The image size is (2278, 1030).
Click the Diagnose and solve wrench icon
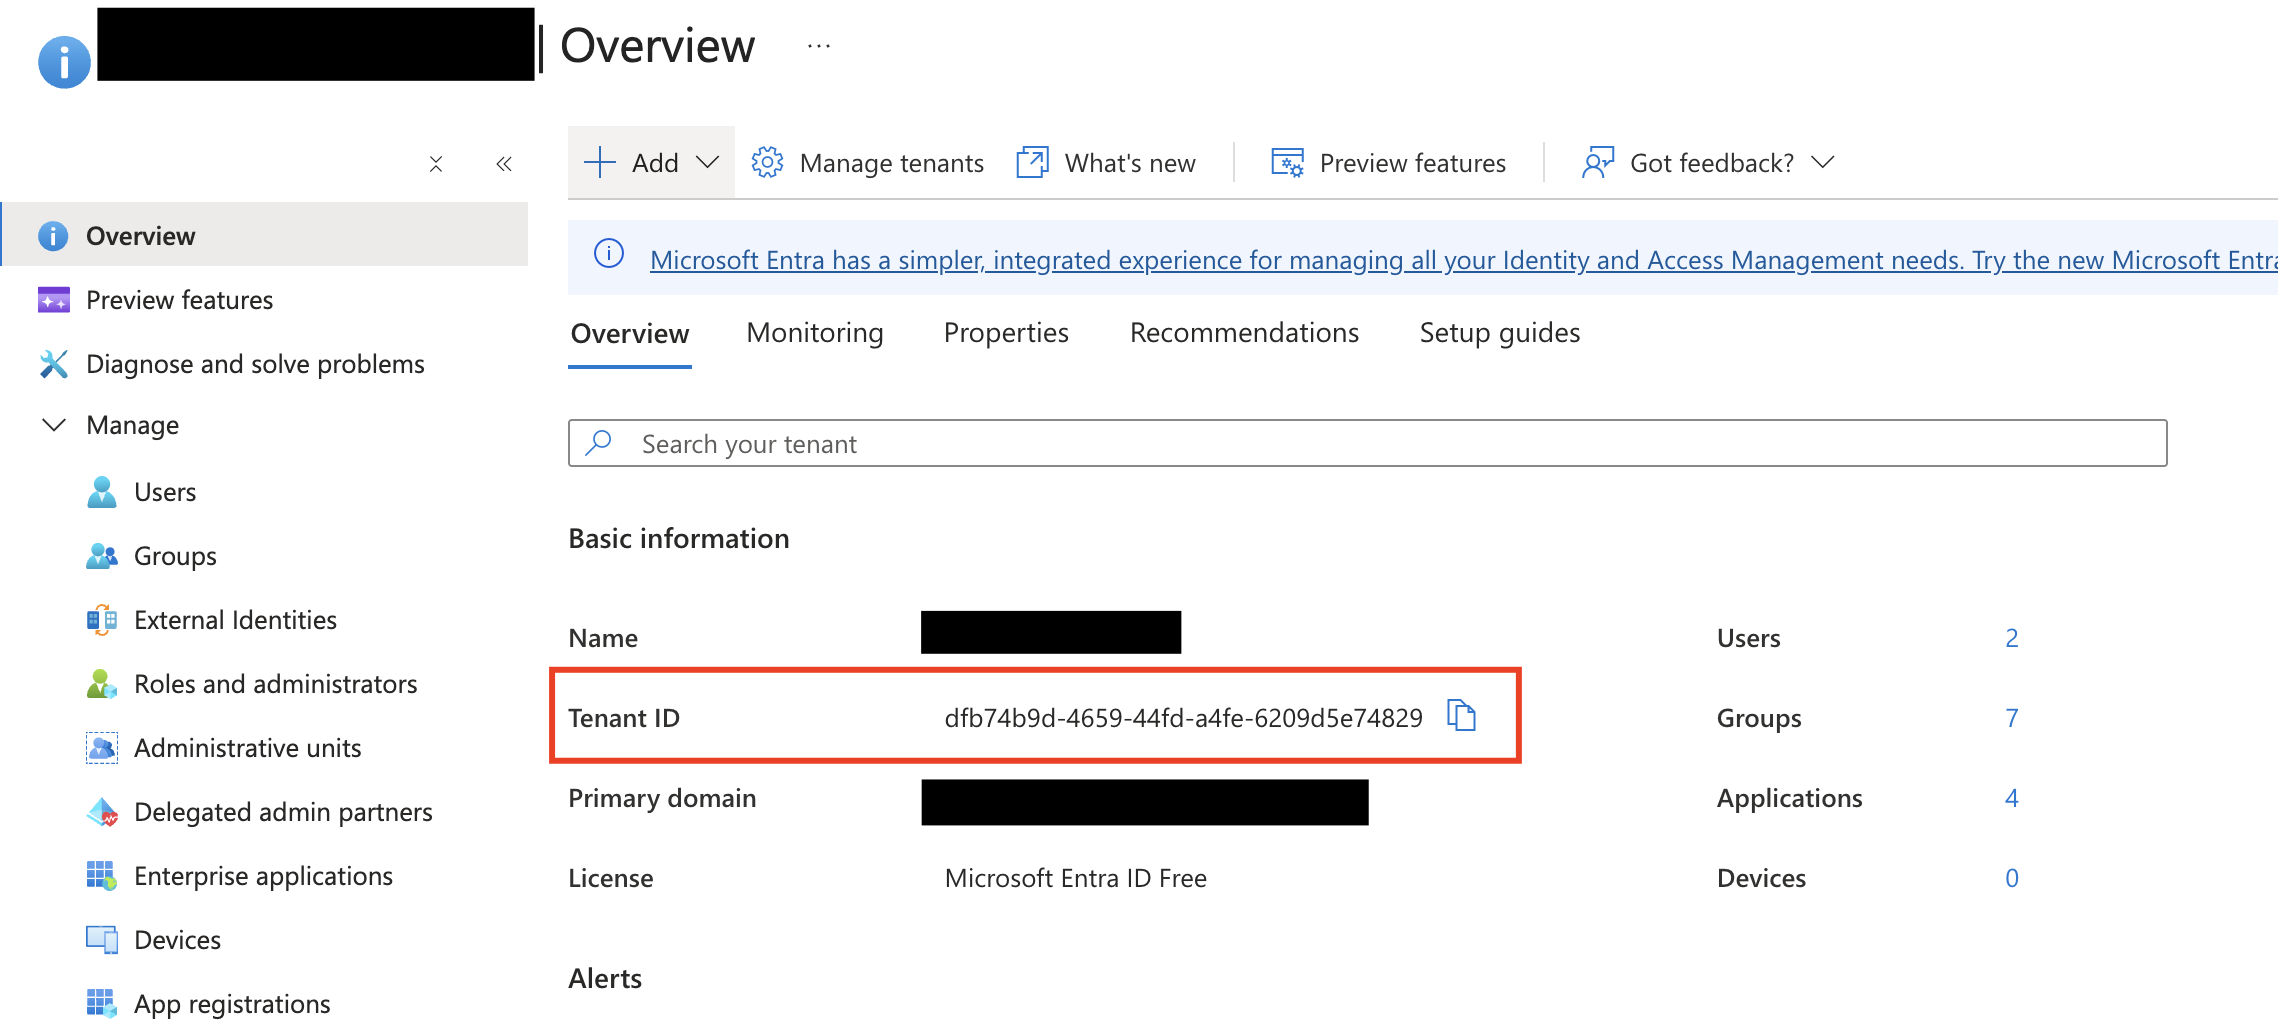53,364
